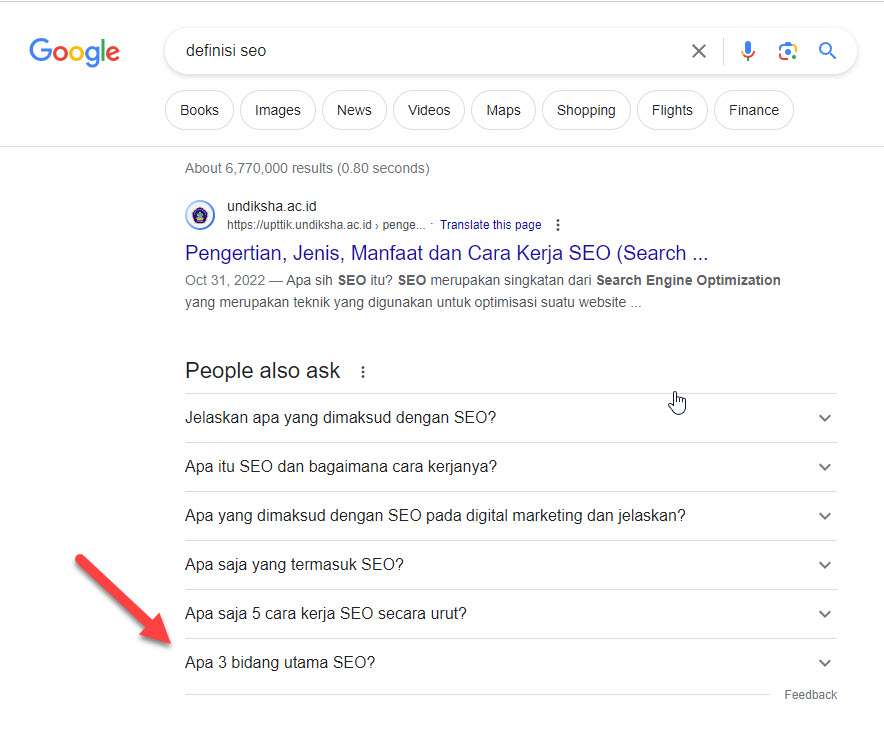
Task: Expand 'Apa itu SEO dan bagaimana cara kerjanya?'
Action: click(511, 467)
